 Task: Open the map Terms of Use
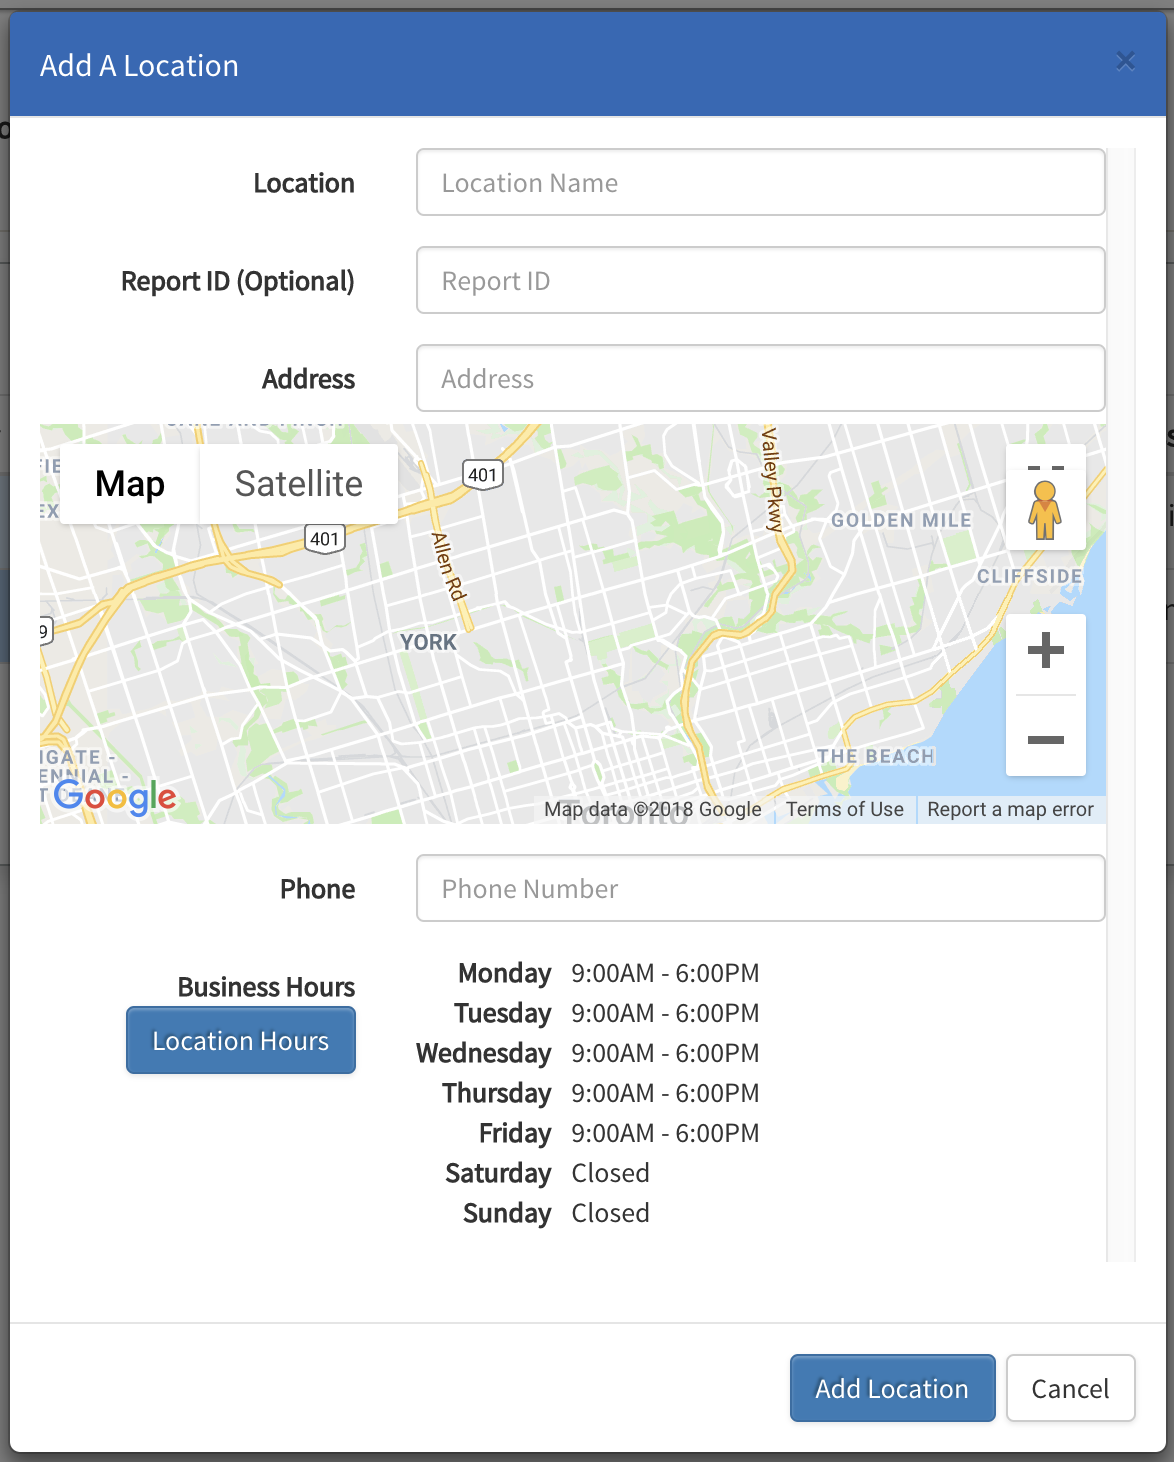(844, 810)
